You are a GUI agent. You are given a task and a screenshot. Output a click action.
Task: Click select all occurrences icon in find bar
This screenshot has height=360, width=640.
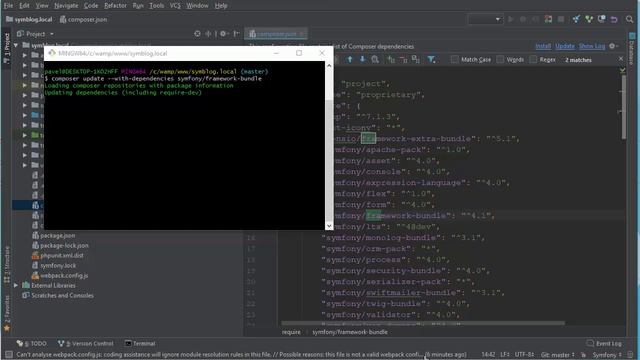click(416, 60)
